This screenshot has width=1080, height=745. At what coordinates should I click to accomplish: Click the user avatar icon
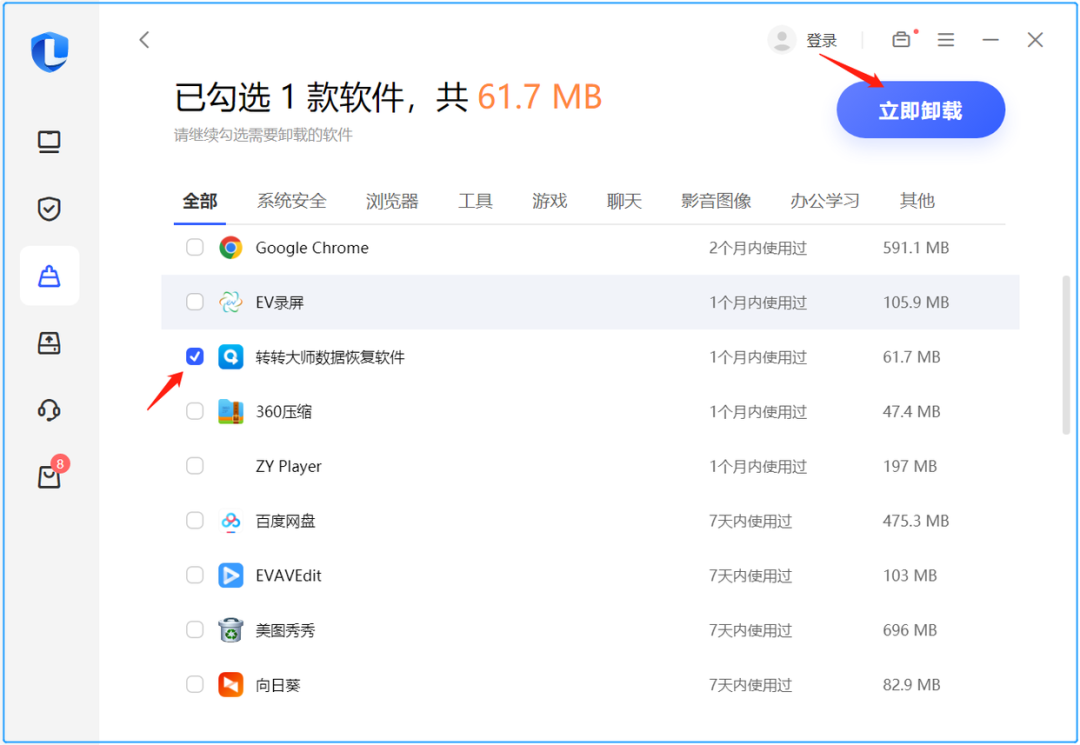click(782, 40)
